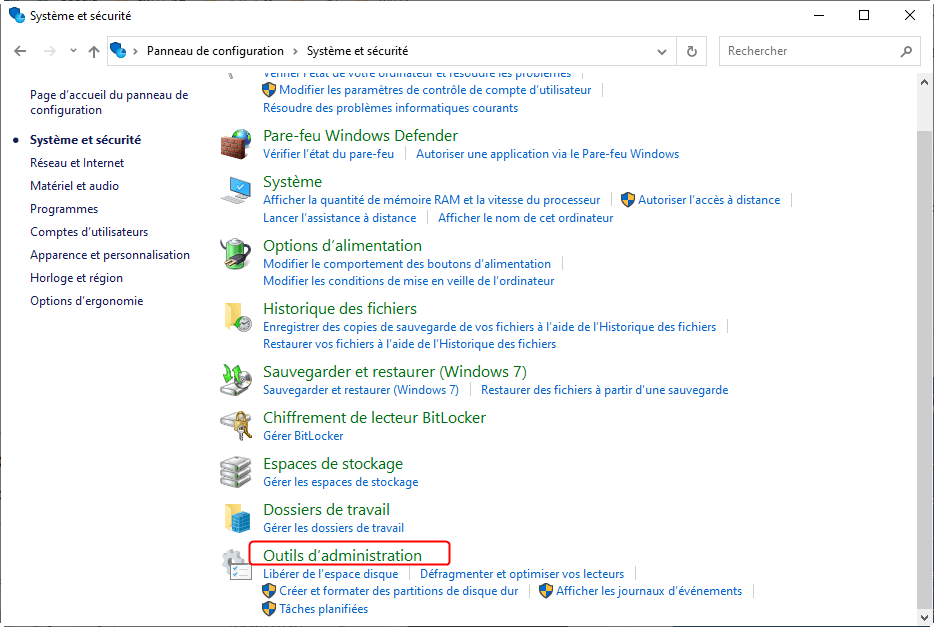934x627 pixels.
Task: Click Gérer les espaces de stockage
Action: [x=341, y=482]
